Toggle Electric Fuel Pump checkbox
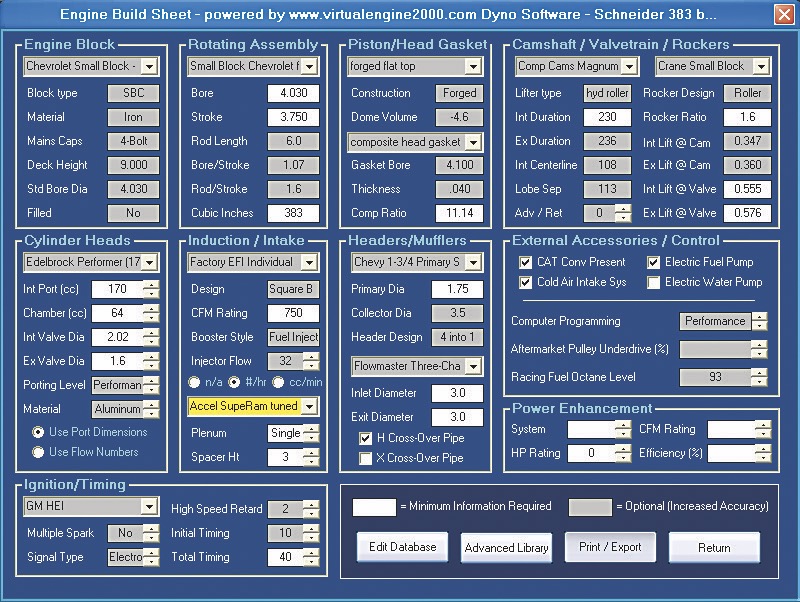 pos(653,262)
